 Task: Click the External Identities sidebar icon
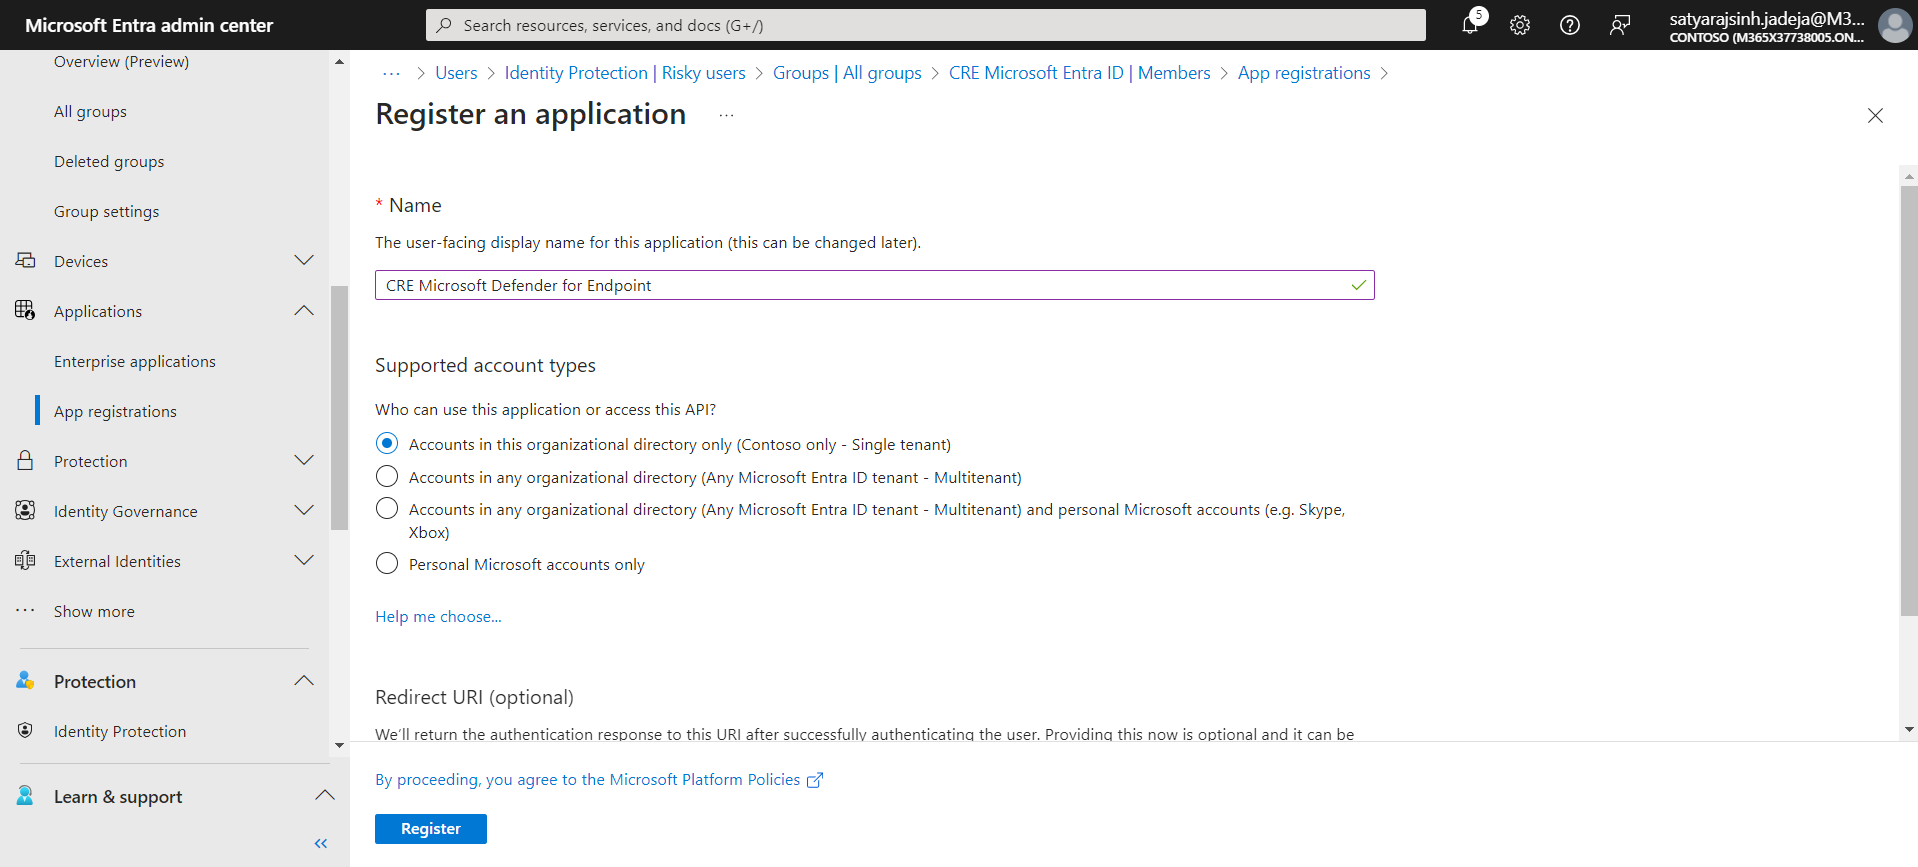click(x=25, y=560)
